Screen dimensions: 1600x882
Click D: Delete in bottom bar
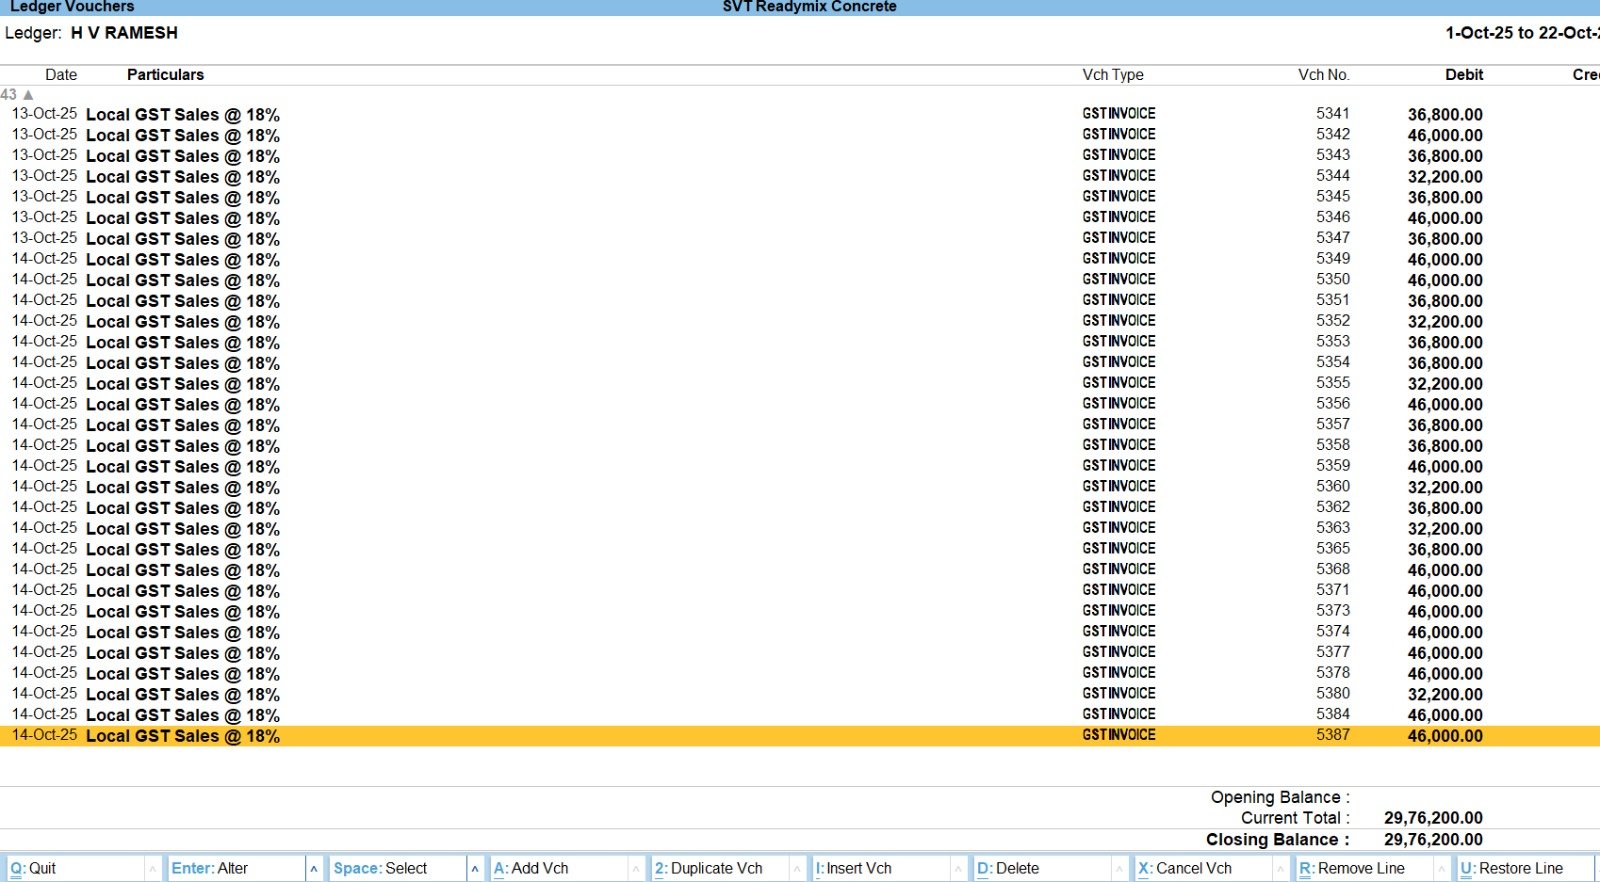[x=1007, y=868]
